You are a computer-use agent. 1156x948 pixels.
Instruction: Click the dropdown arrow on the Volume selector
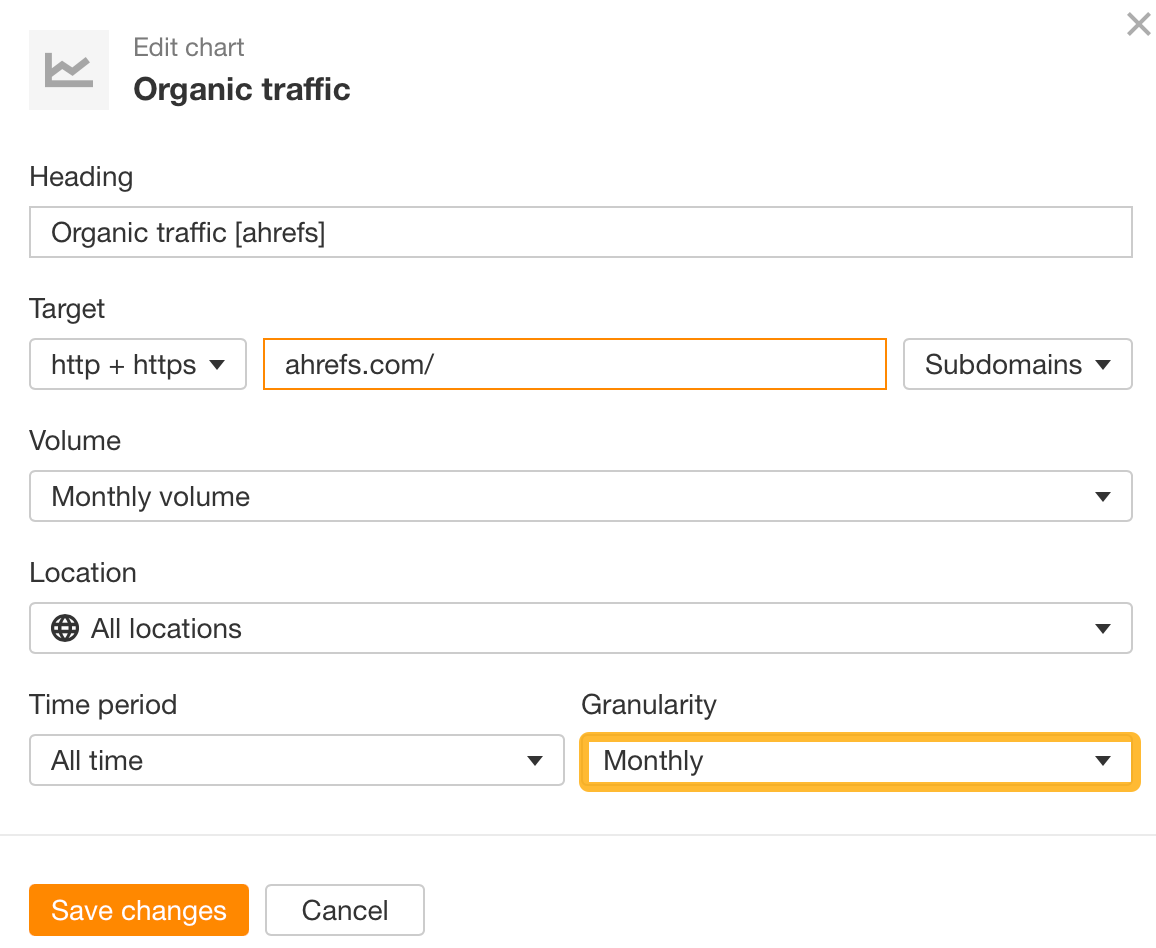tap(1104, 496)
